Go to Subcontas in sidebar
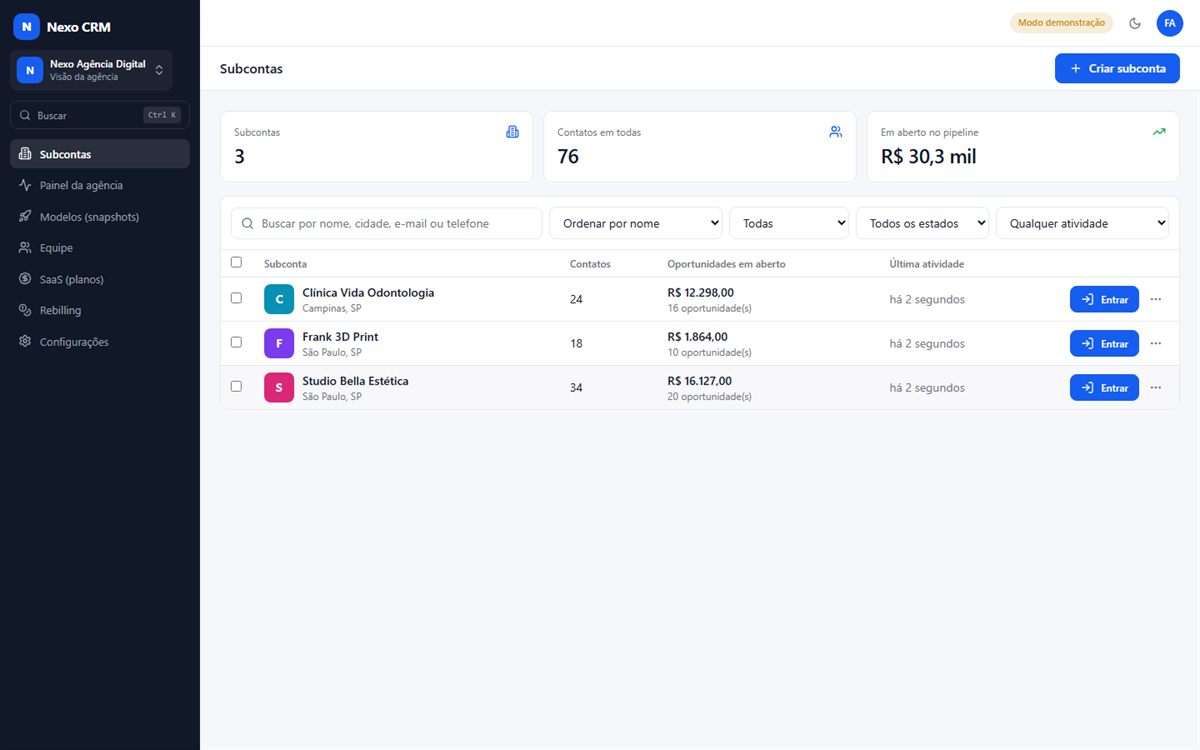The image size is (1200, 750). click(100, 154)
